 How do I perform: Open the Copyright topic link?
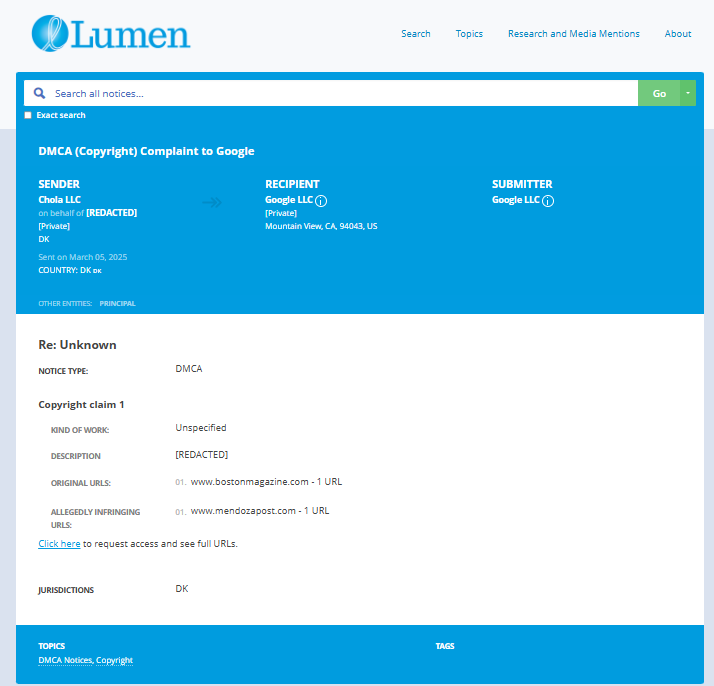point(114,660)
